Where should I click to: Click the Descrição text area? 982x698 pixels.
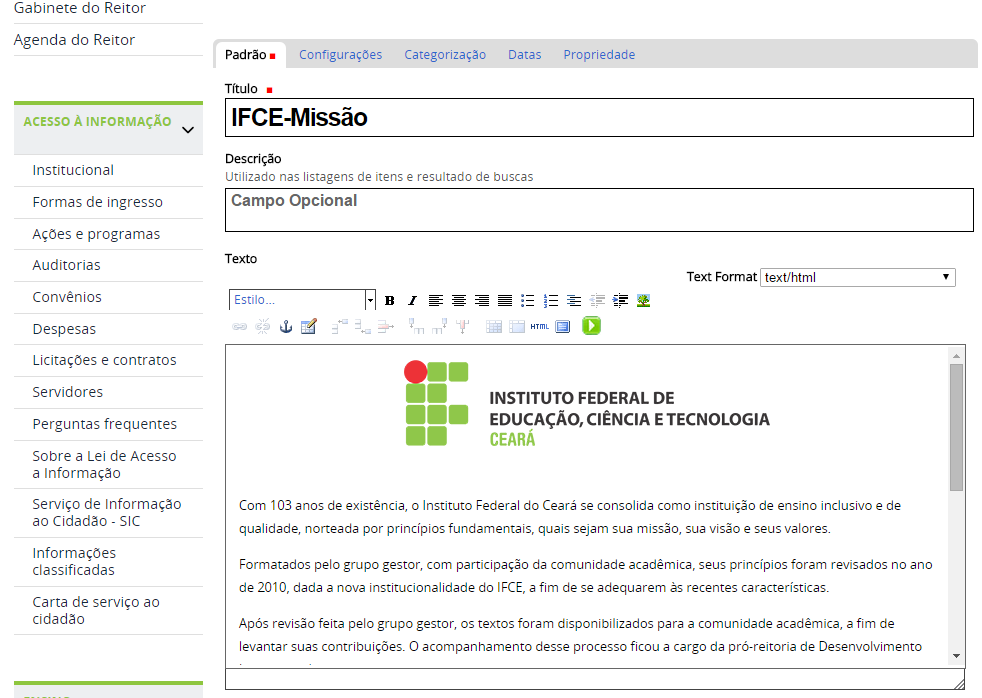[x=599, y=210]
